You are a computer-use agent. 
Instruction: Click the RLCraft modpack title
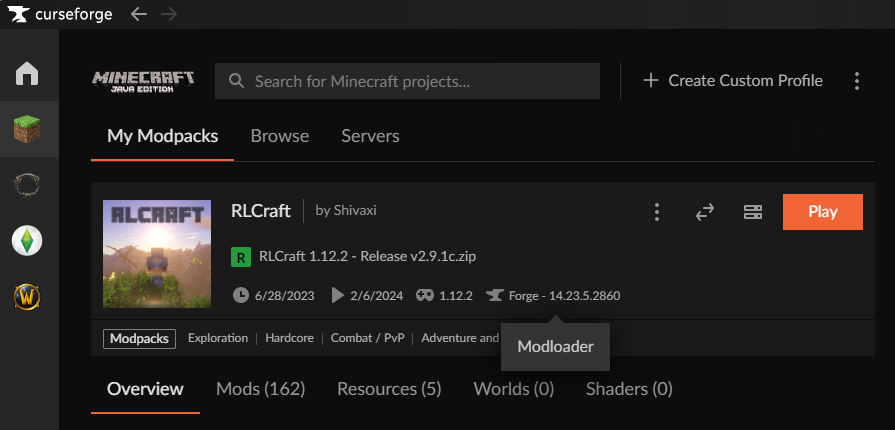coord(261,211)
